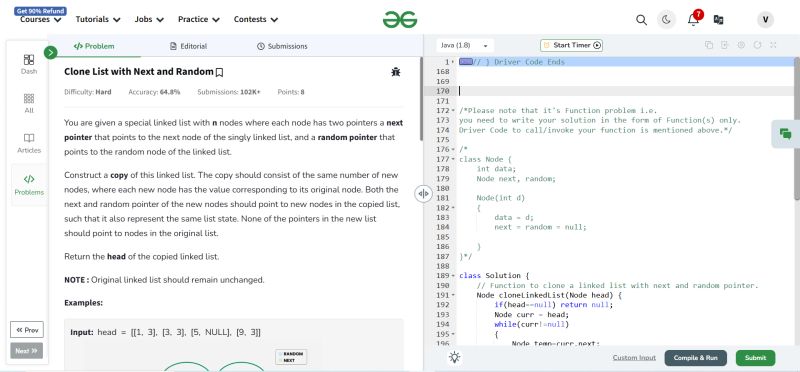Image resolution: width=800 pixels, height=372 pixels.
Task: Expand editor to fullscreen icon
Action: coord(773,45)
